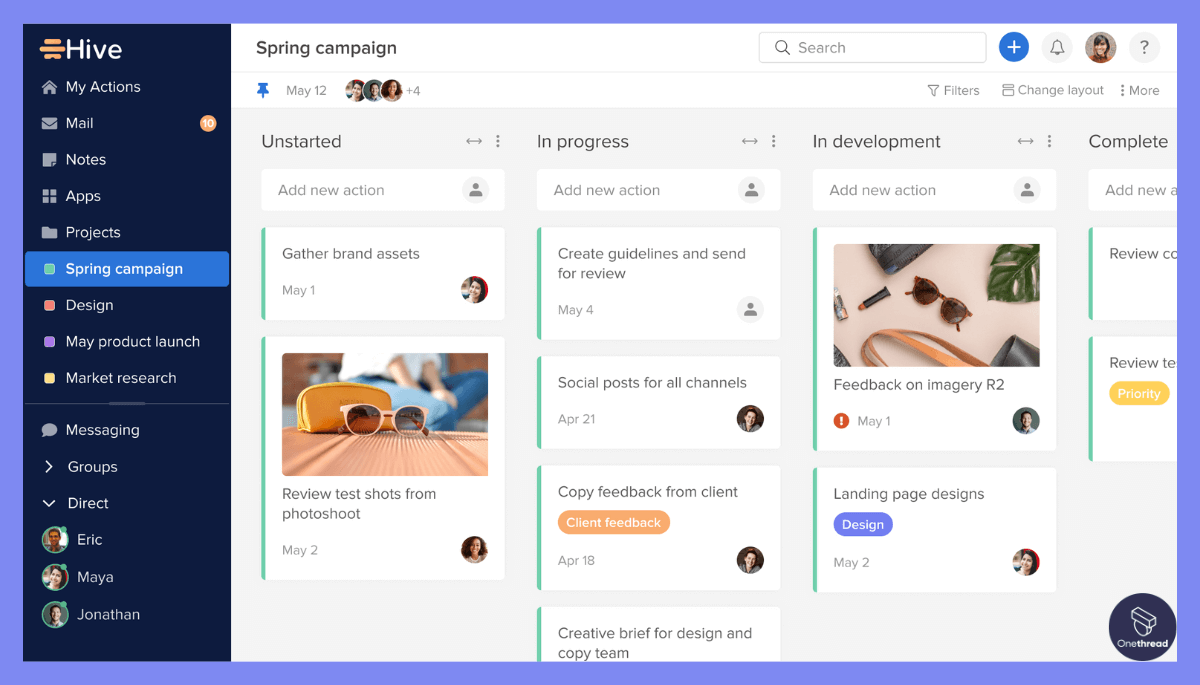Open the Notes section

tap(86, 159)
